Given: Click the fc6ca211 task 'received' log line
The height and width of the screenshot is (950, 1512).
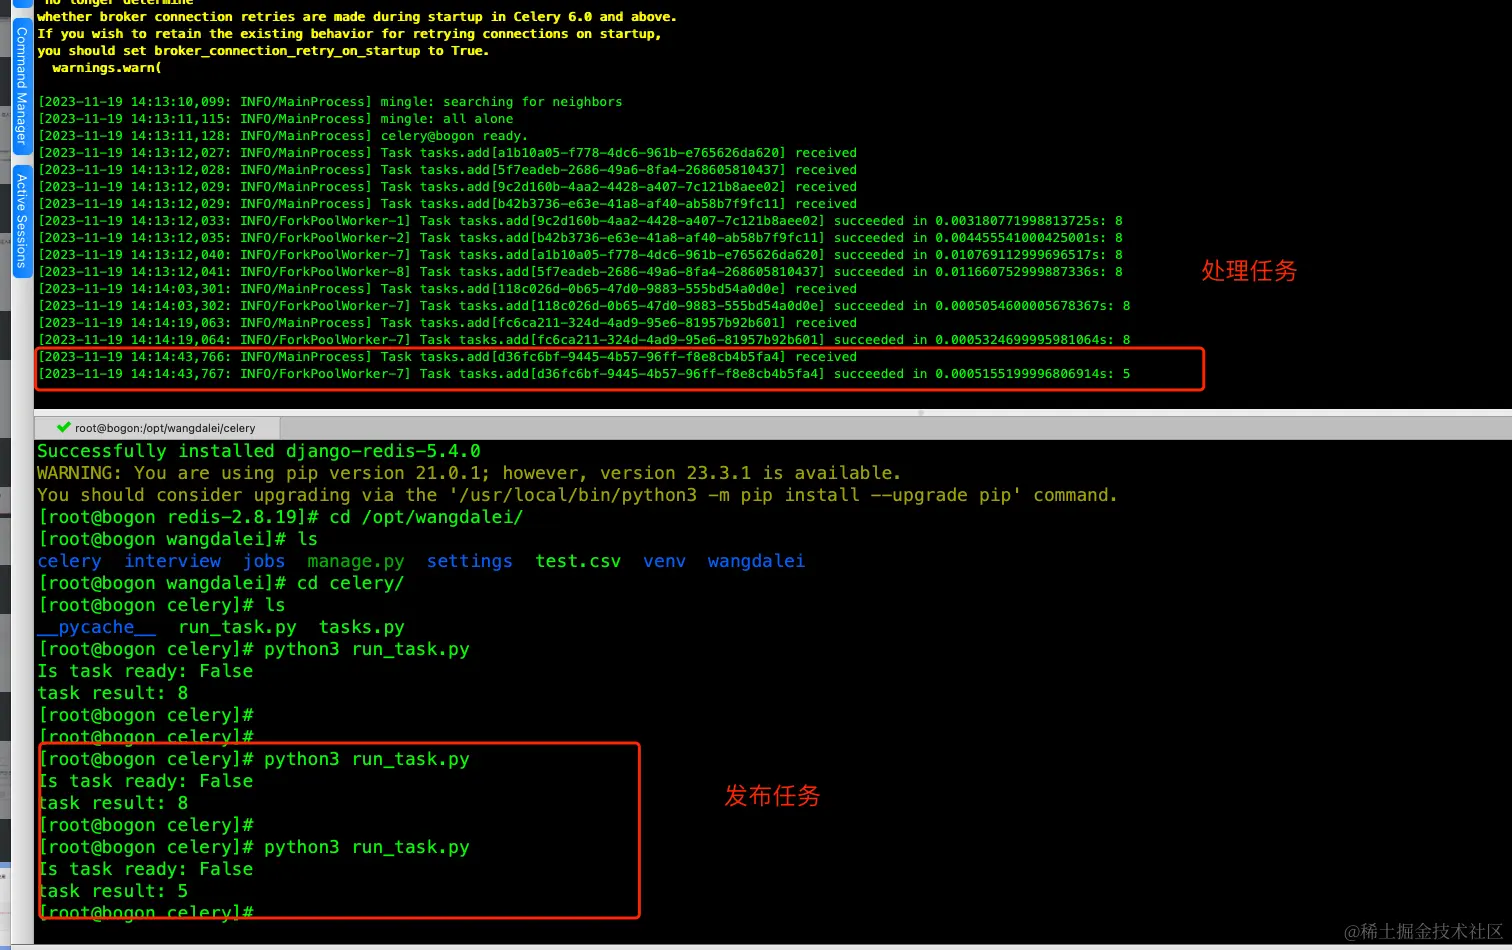Looking at the screenshot, I should point(447,323).
